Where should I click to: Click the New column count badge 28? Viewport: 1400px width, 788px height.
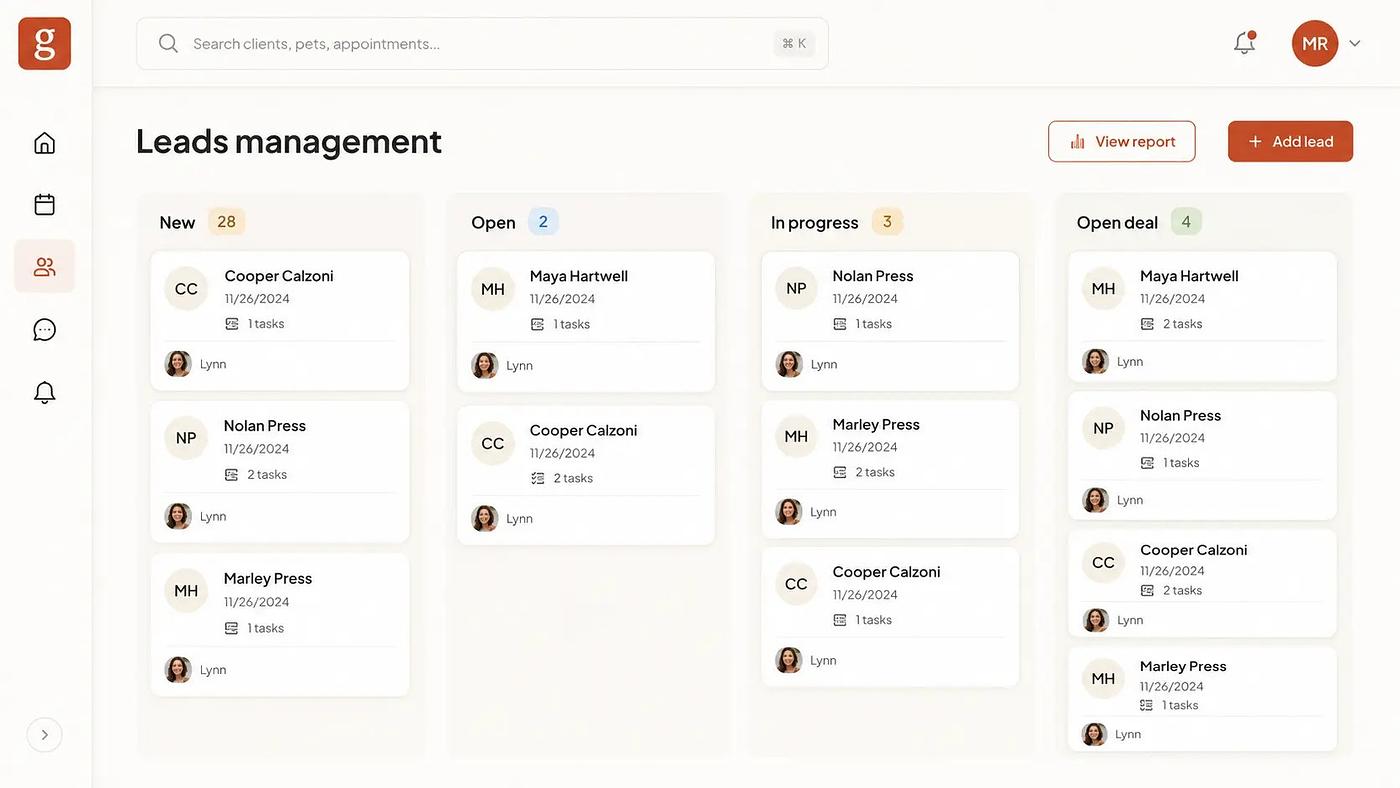[x=226, y=221]
